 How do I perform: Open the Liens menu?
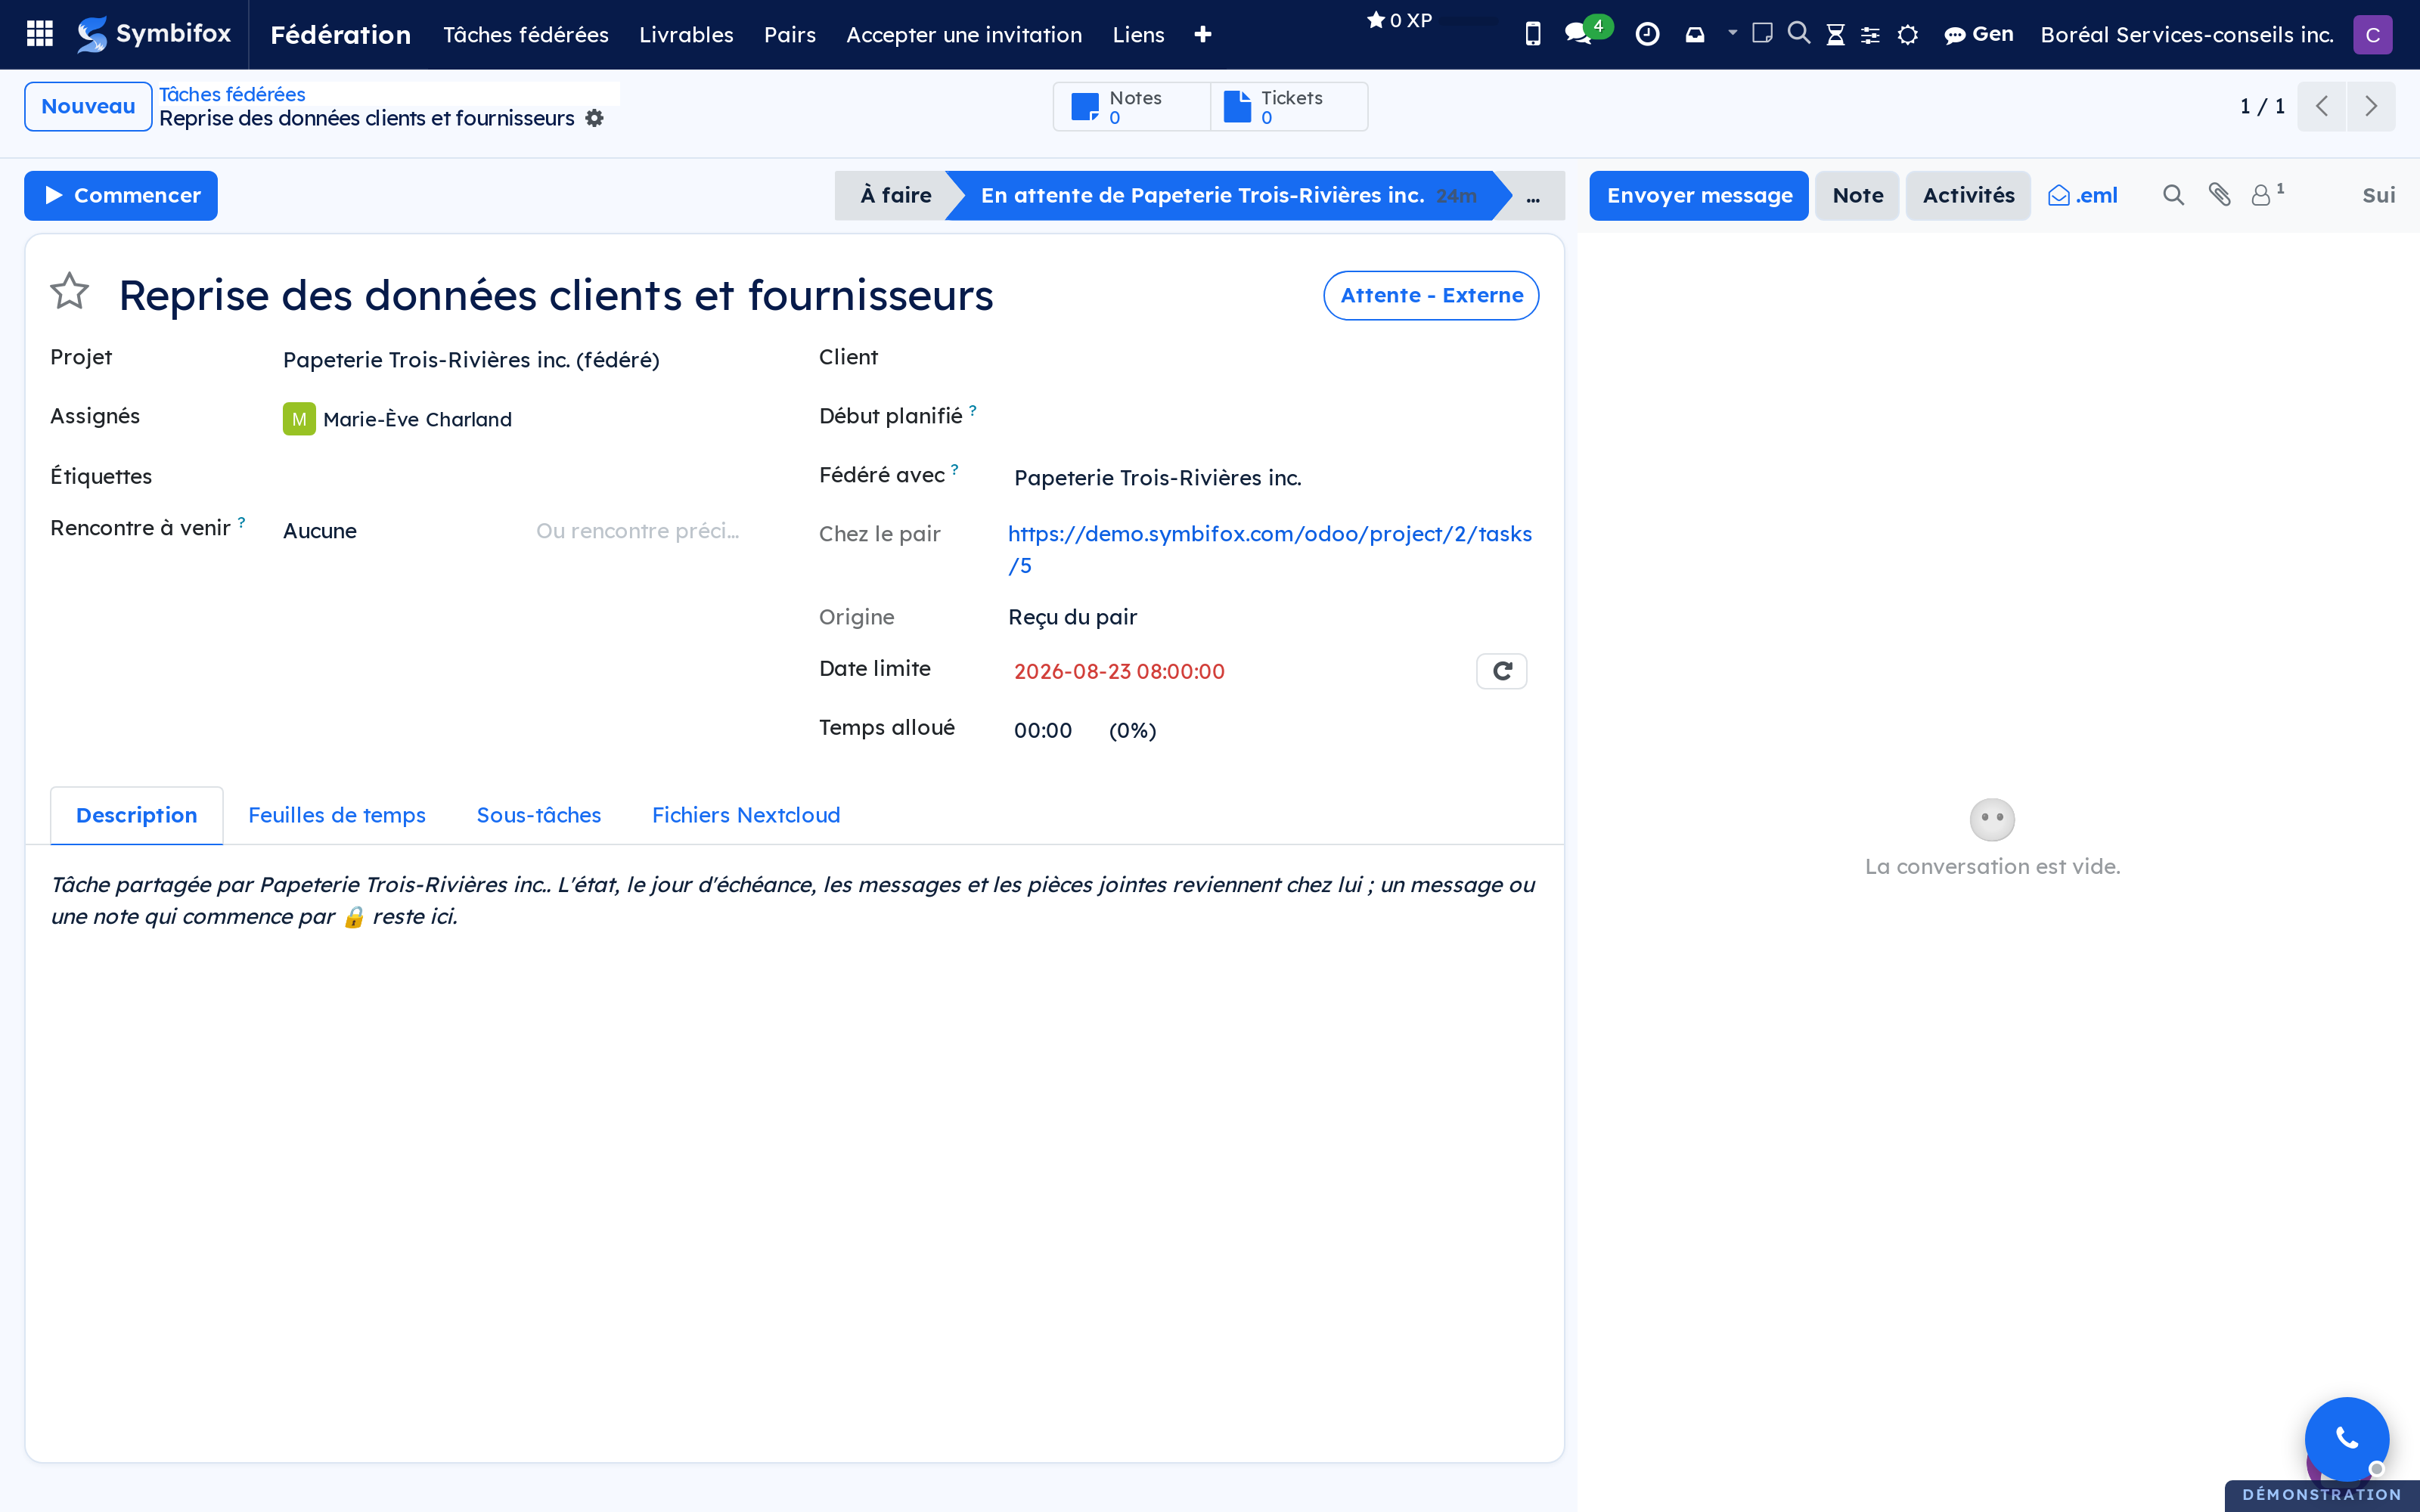coord(1138,35)
